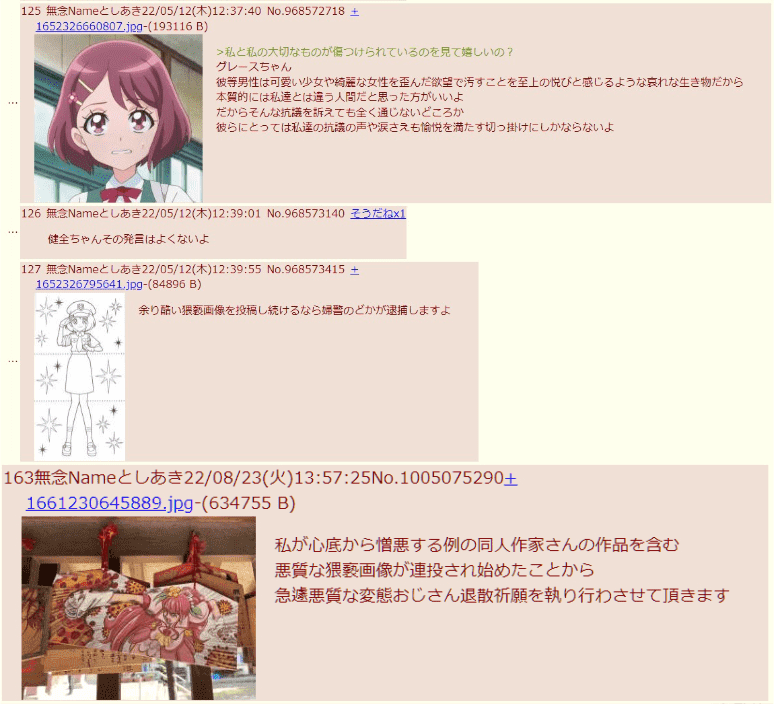Image resolution: width=774 pixels, height=704 pixels.
Task: Open file link 1661230645889.jpg
Action: [110, 503]
